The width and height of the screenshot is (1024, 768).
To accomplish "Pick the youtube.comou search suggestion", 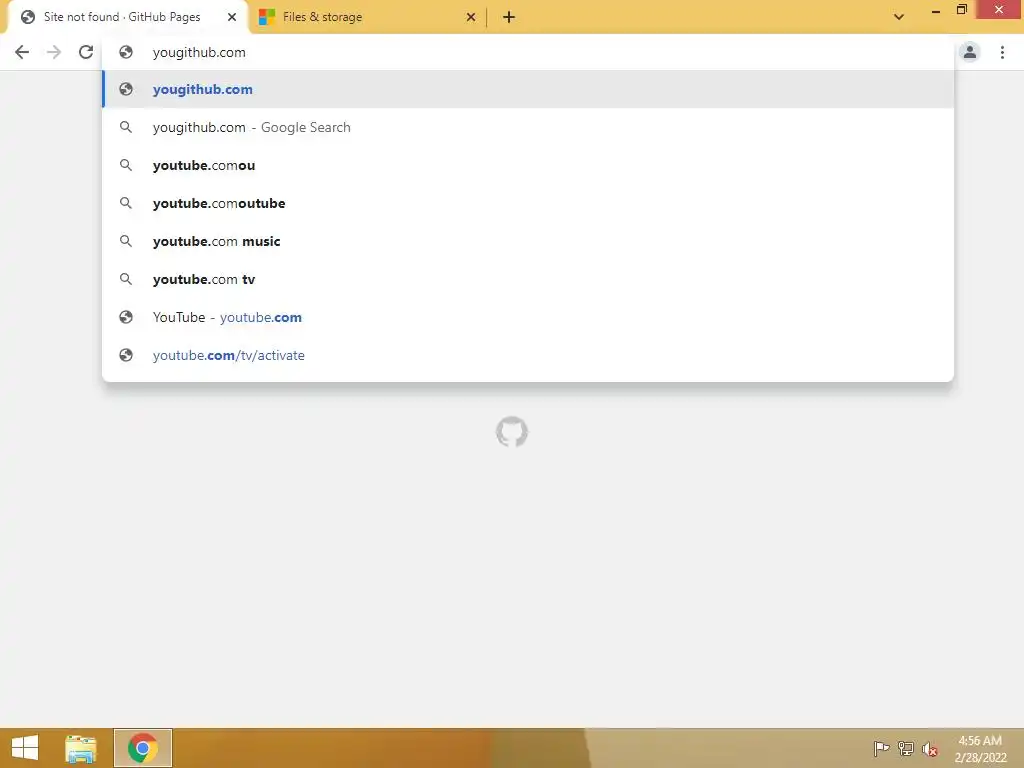I will click(x=528, y=165).
